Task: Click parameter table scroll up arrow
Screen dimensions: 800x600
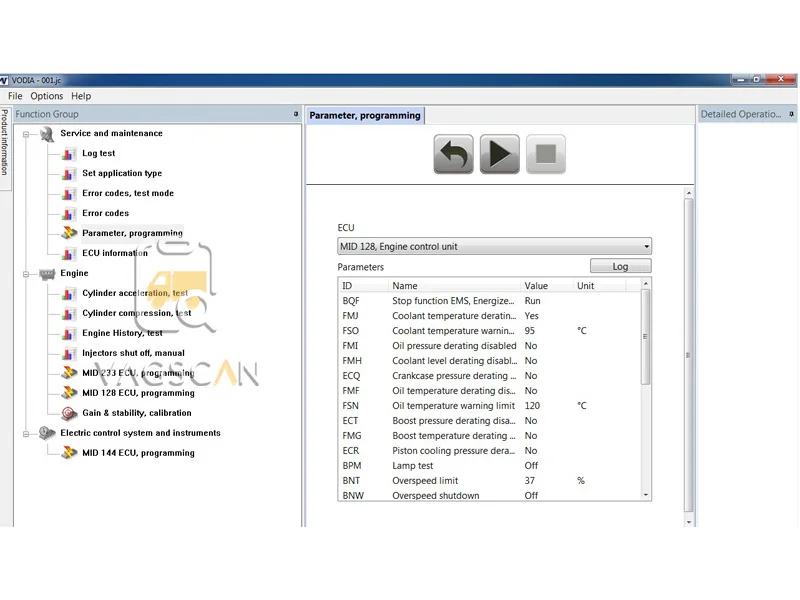Action: [646, 283]
